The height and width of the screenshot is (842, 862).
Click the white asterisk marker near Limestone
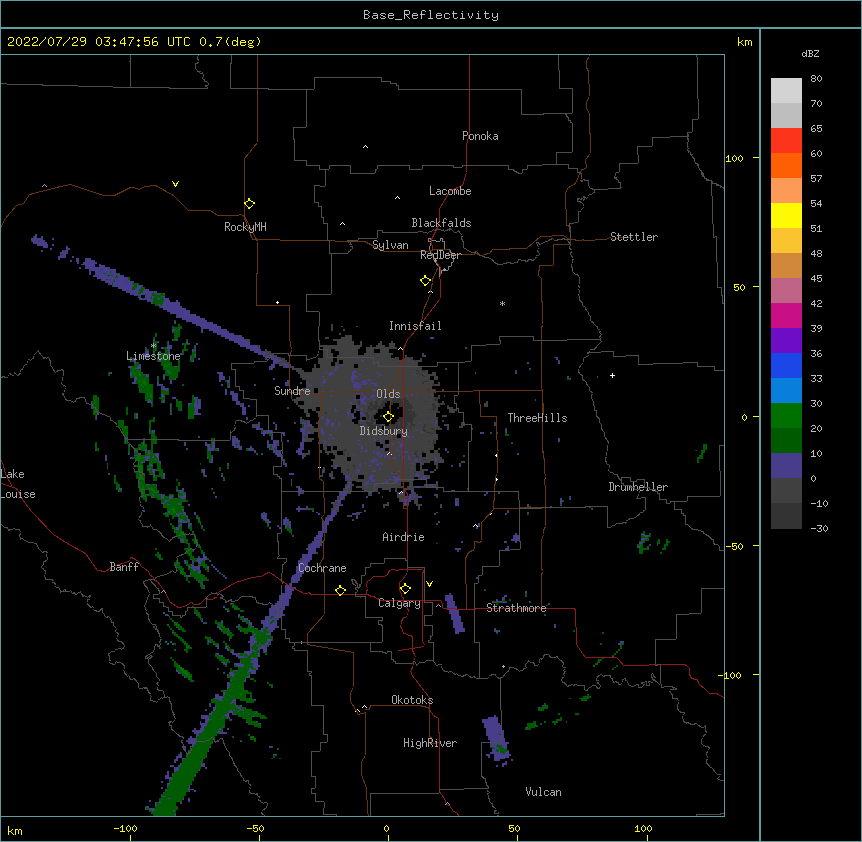[x=153, y=346]
